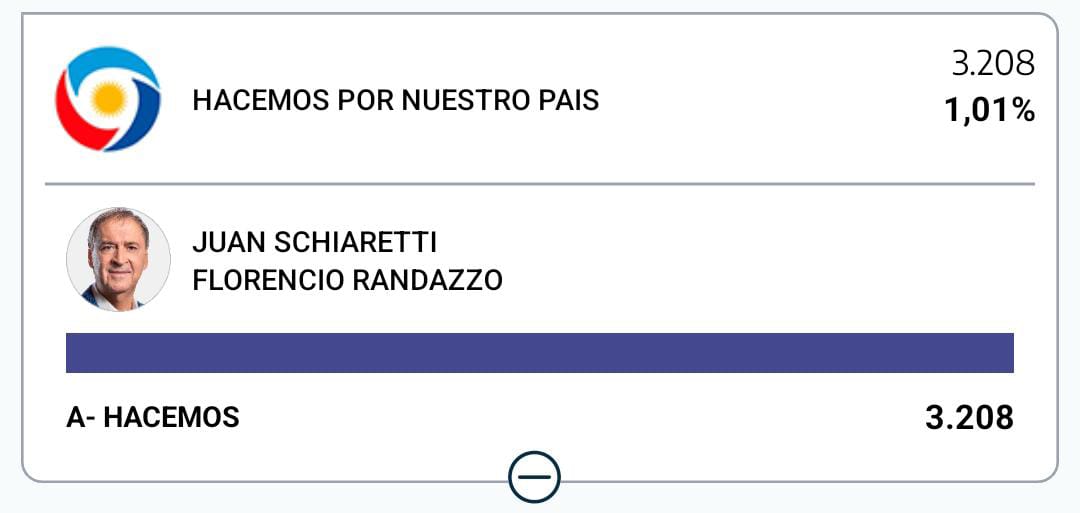This screenshot has width=1080, height=513.
Task: Click the first name FLORENCIO
Action: coord(267,280)
